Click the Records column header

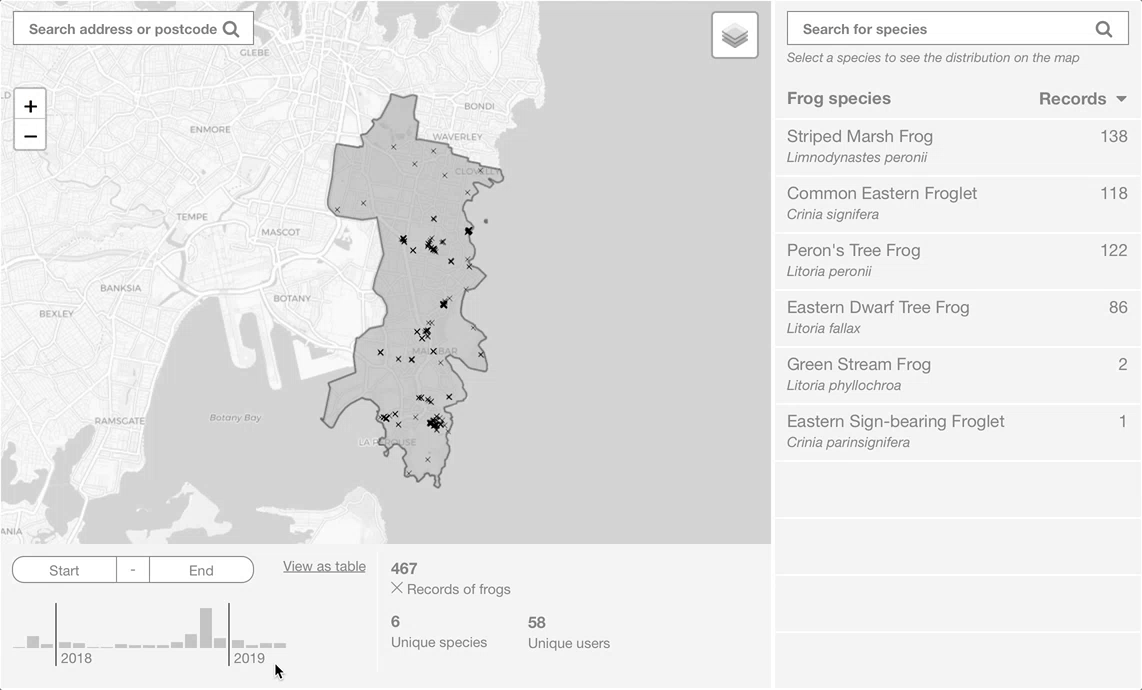coord(1072,98)
